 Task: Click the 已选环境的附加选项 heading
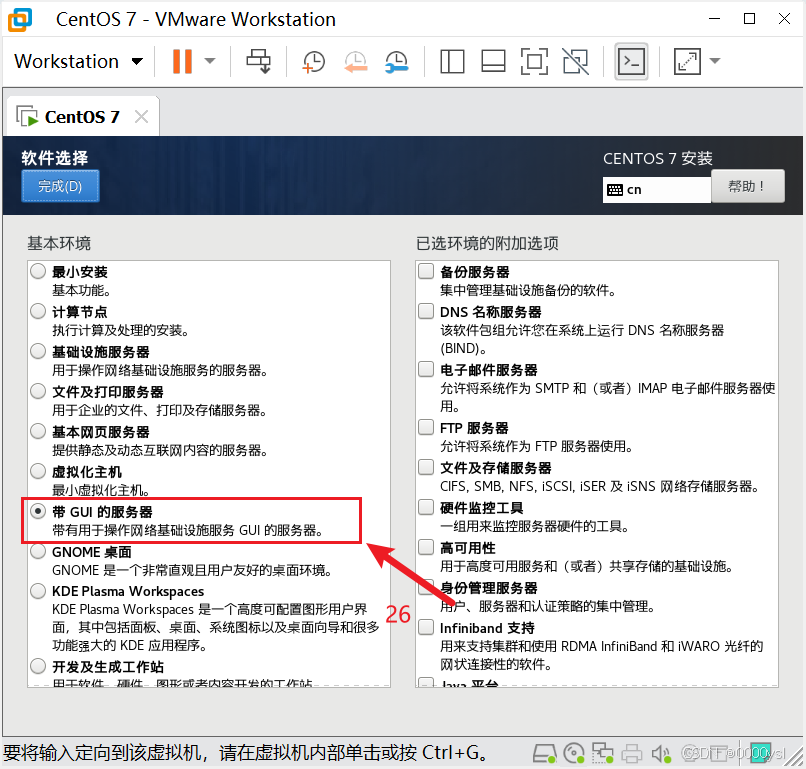click(x=487, y=243)
